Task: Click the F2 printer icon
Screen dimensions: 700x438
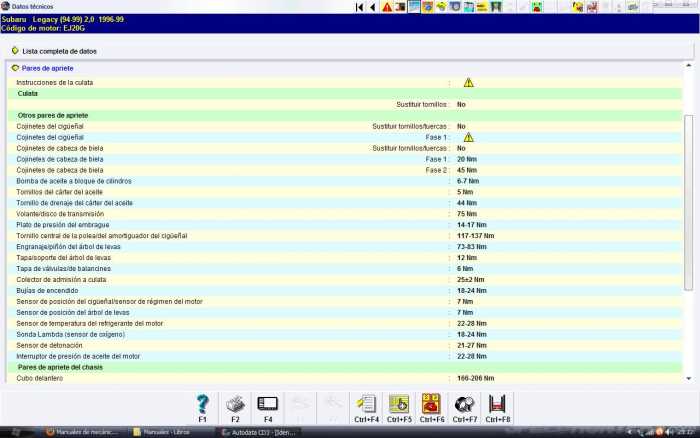Action: click(x=235, y=404)
